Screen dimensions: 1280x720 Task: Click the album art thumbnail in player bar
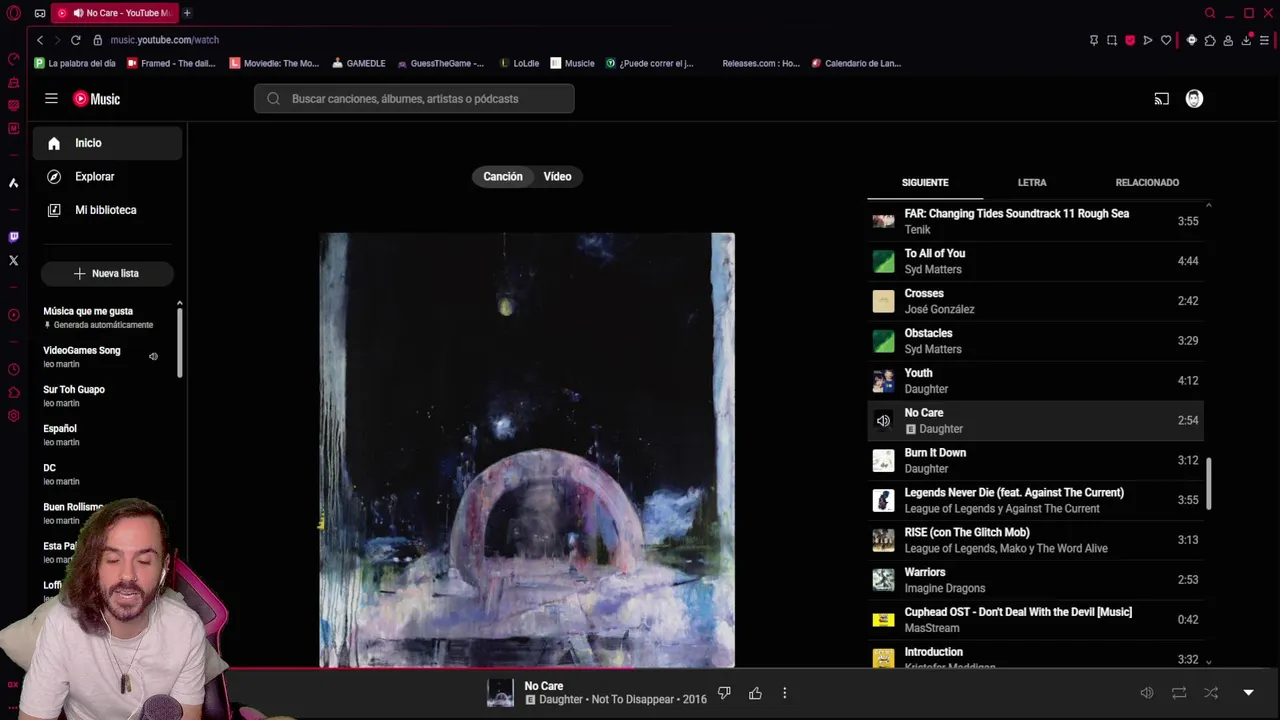pyautogui.click(x=500, y=693)
